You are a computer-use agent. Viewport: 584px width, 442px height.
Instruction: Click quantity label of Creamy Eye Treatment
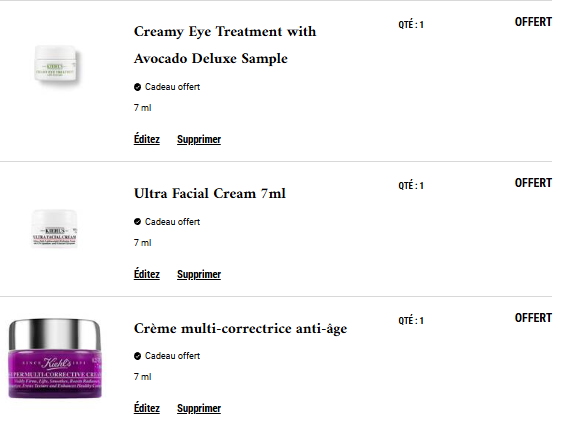coord(411,25)
